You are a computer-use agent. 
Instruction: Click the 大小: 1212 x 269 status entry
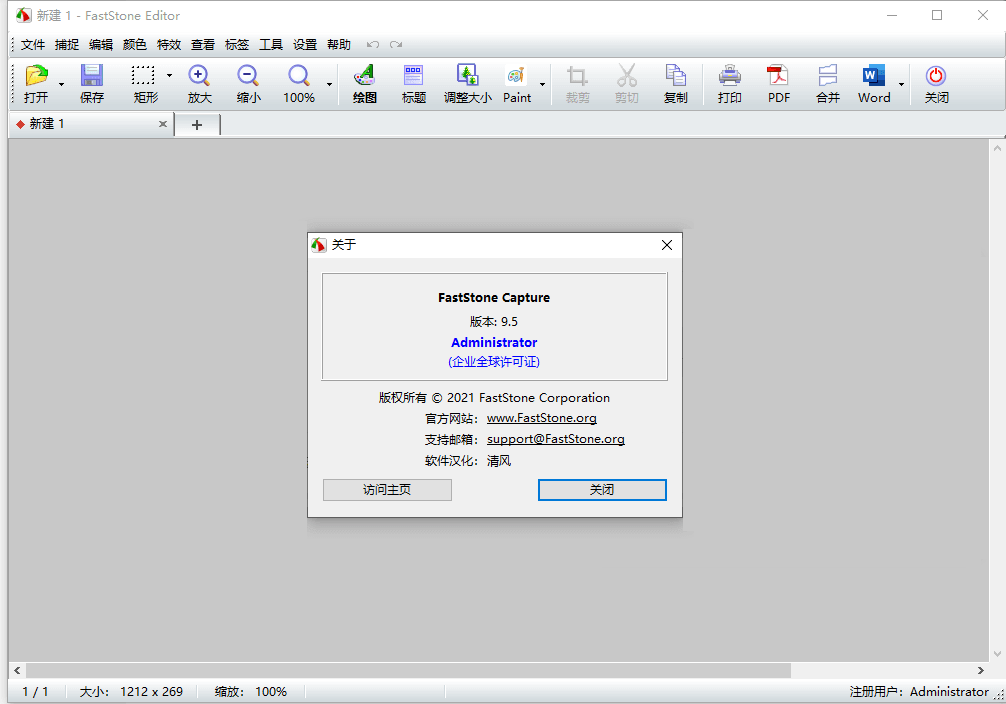tap(131, 692)
